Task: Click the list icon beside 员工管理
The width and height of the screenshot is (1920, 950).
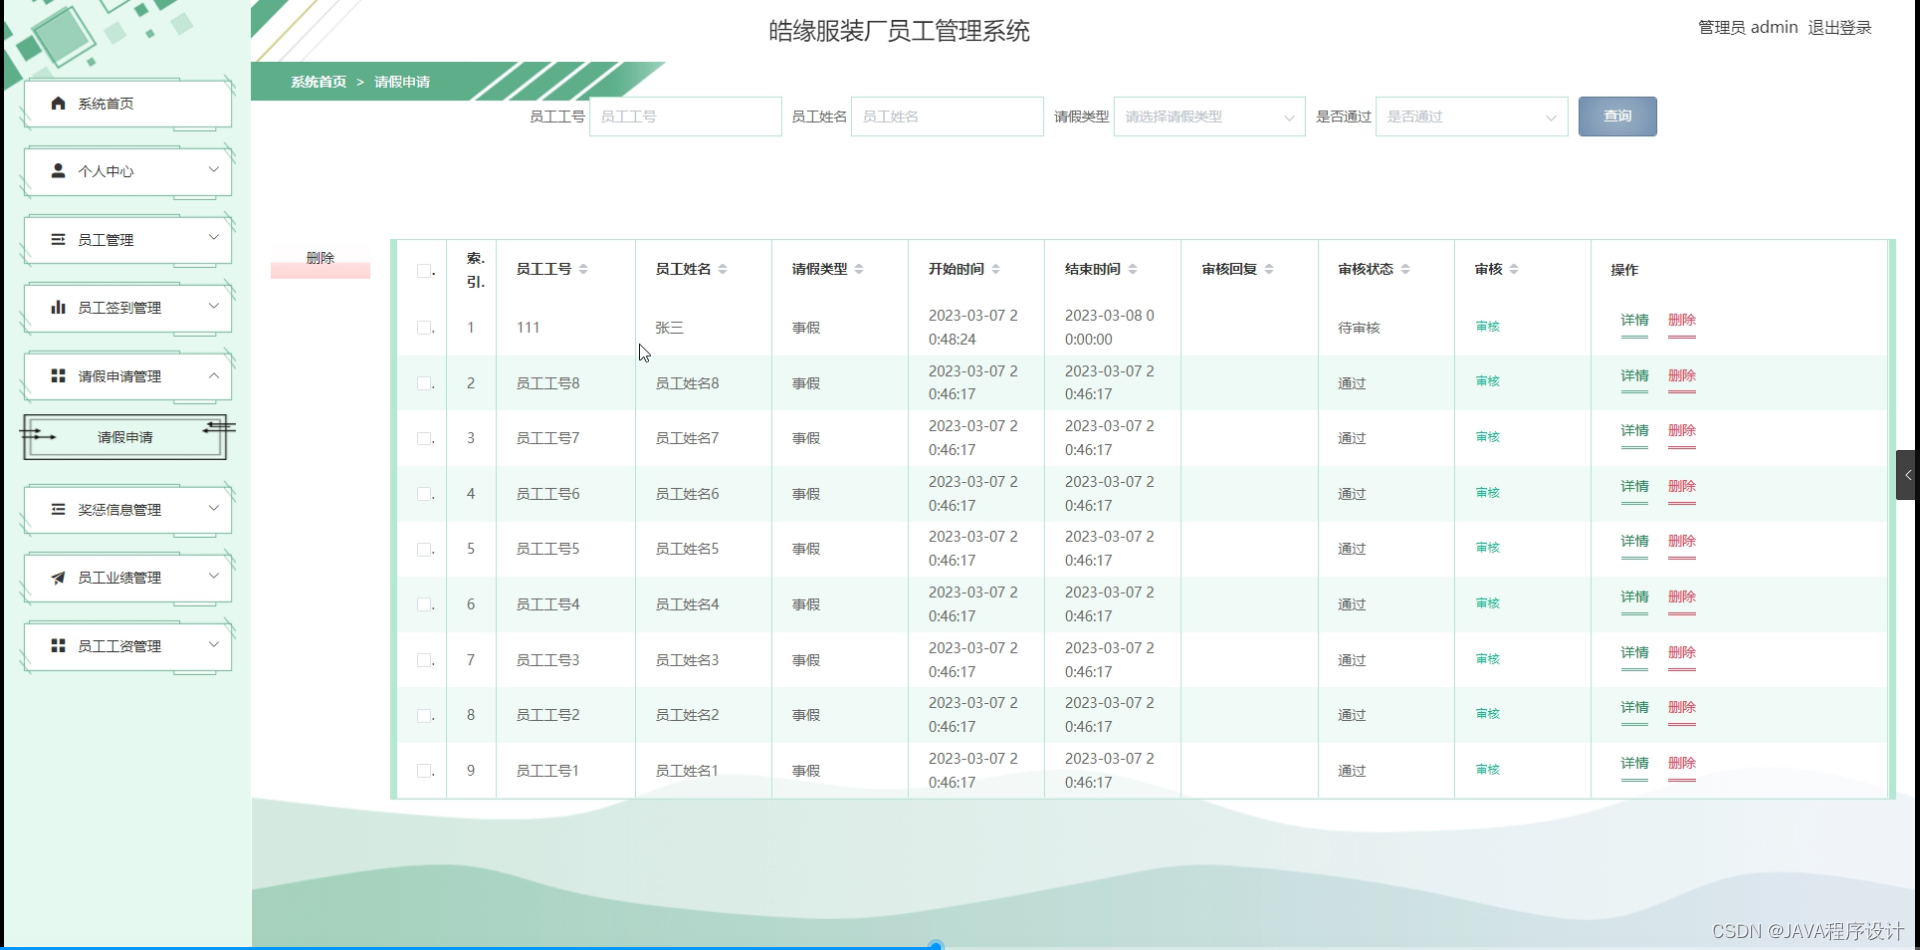Action: point(56,238)
